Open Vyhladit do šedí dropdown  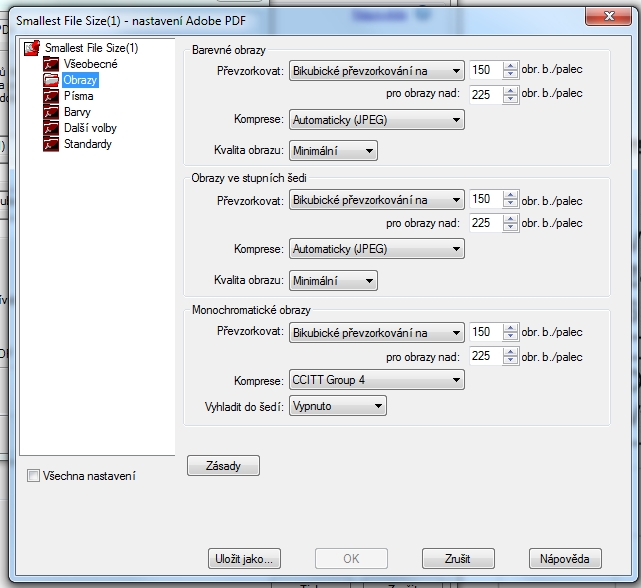coord(337,406)
